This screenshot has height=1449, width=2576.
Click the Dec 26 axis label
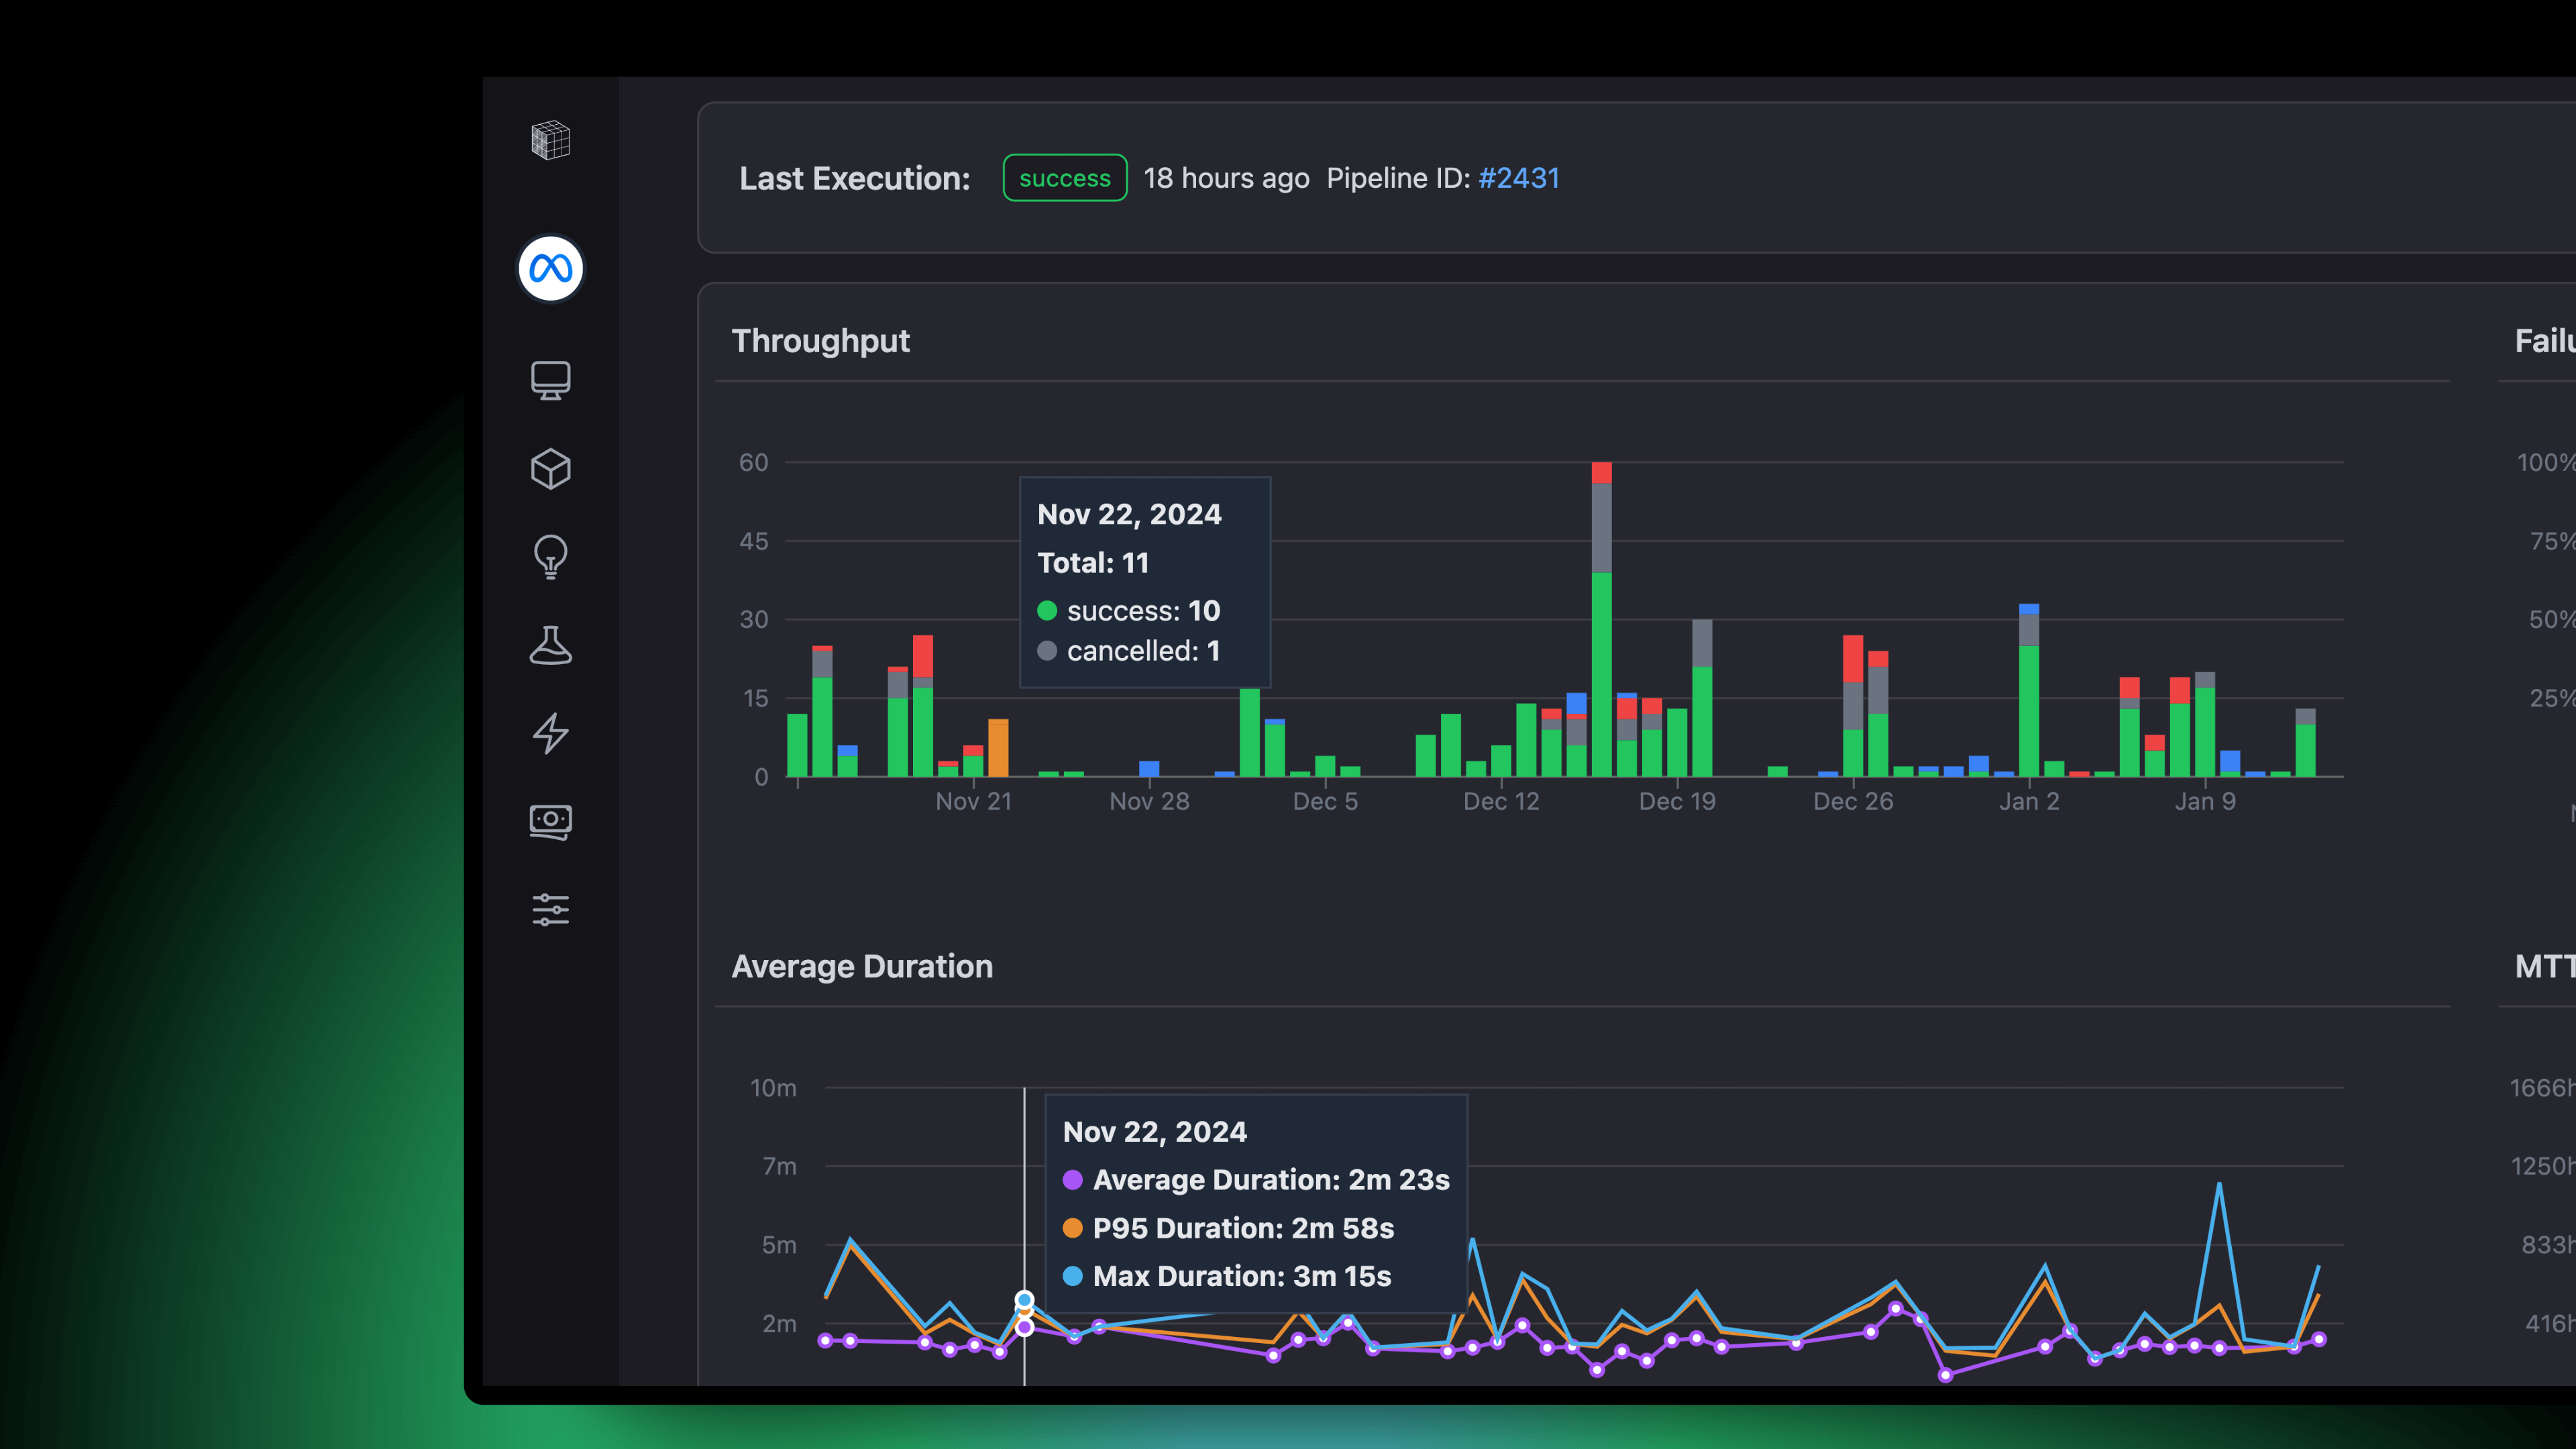point(1853,801)
